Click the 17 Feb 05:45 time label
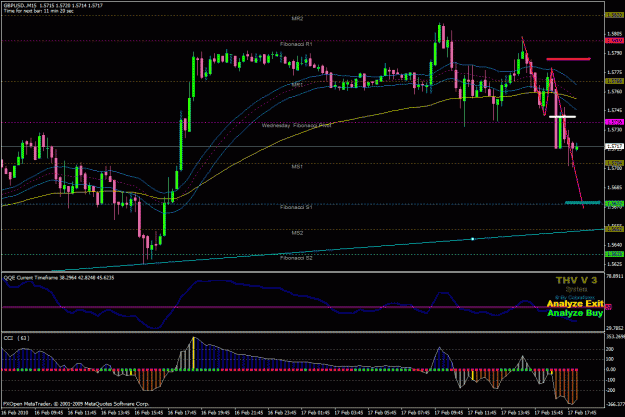The image size is (625, 417). point(382,413)
